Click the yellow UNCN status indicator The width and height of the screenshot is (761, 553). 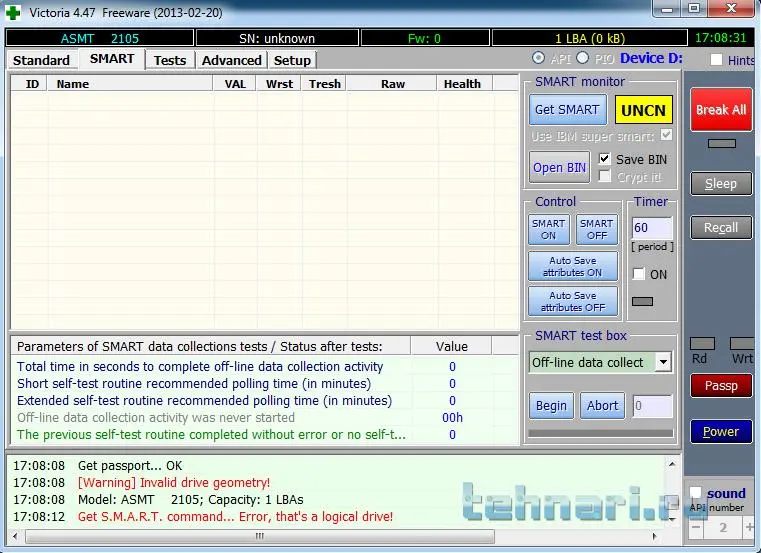pyautogui.click(x=644, y=110)
